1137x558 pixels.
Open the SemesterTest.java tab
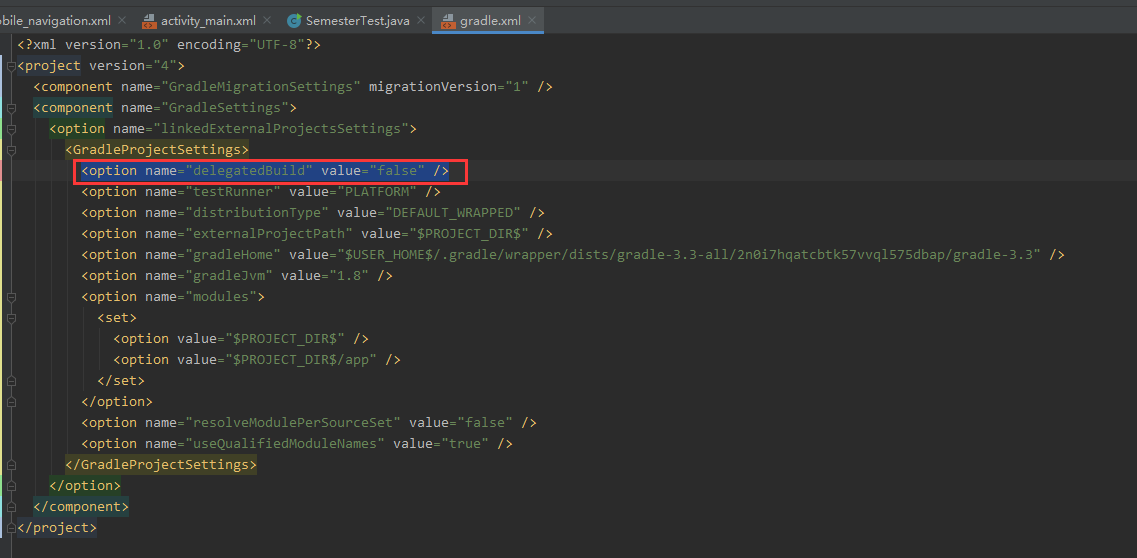pos(357,20)
